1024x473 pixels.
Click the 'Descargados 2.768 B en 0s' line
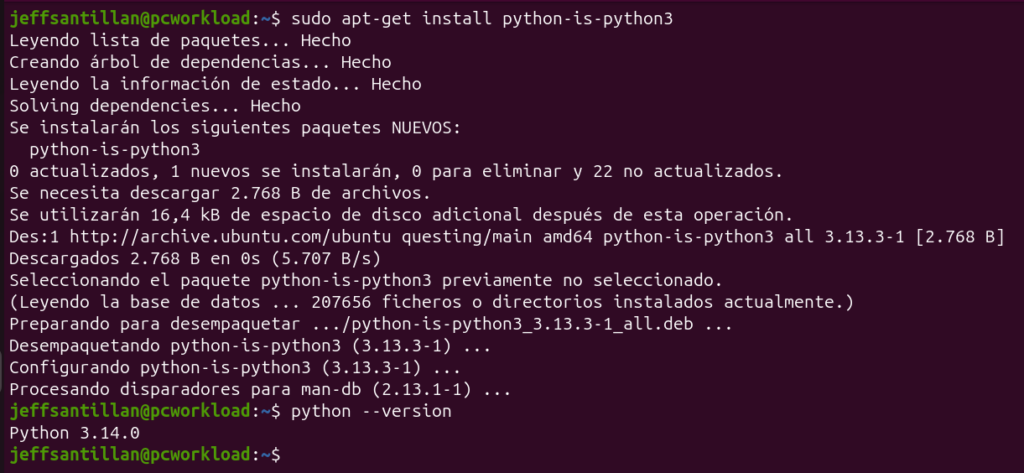point(195,259)
